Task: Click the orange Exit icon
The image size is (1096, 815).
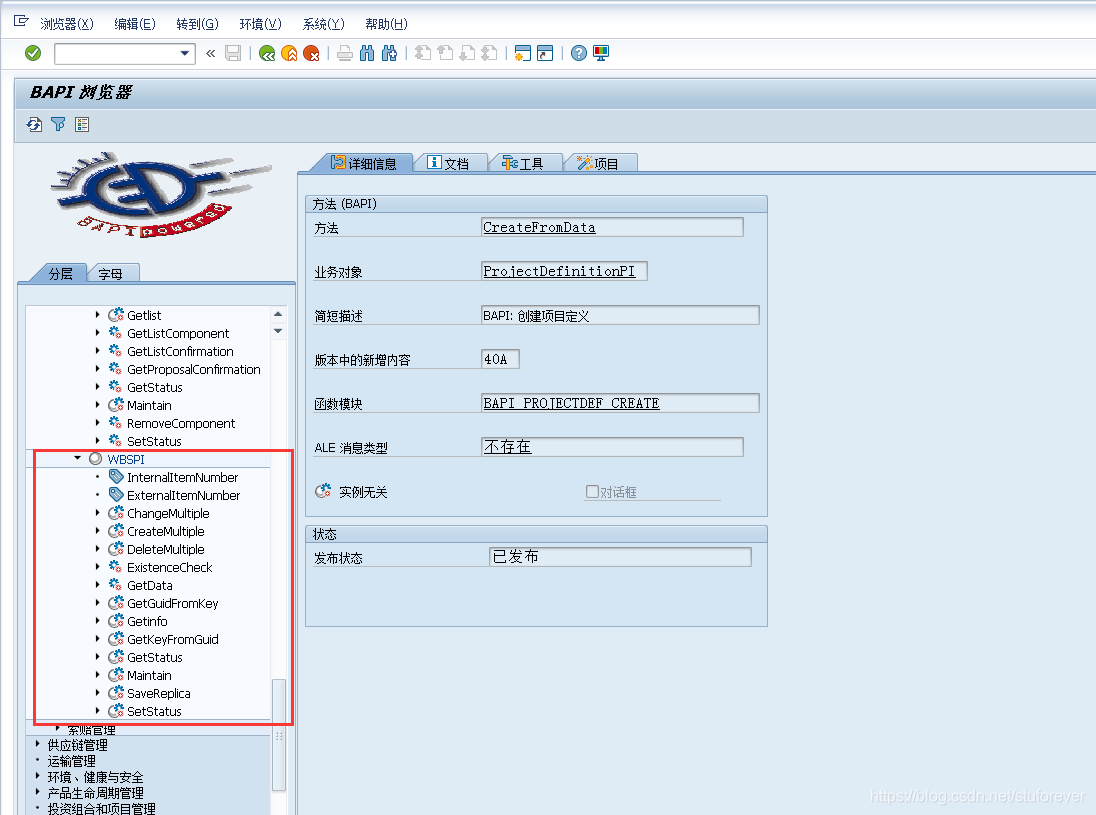Action: pos(289,53)
